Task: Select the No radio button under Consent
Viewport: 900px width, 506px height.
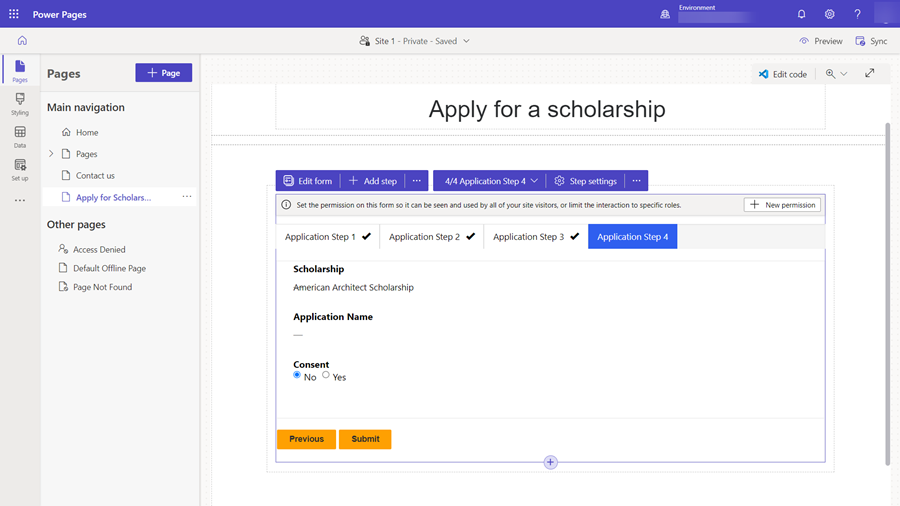Action: 297,376
